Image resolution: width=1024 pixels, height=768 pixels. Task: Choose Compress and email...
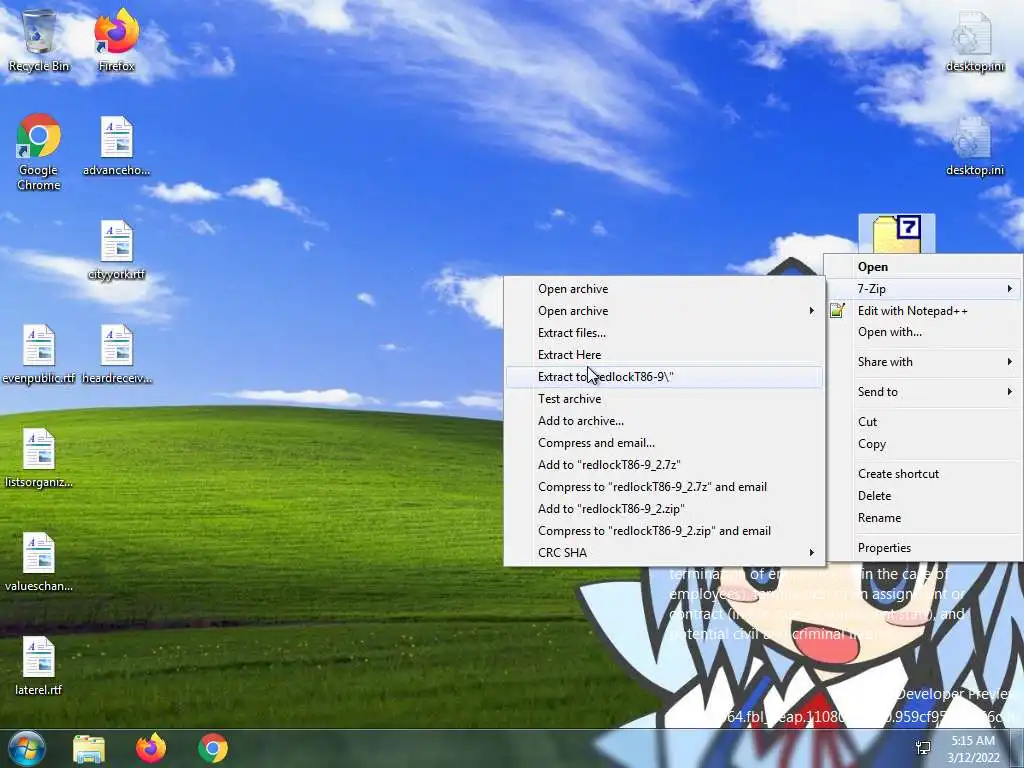pos(664,443)
